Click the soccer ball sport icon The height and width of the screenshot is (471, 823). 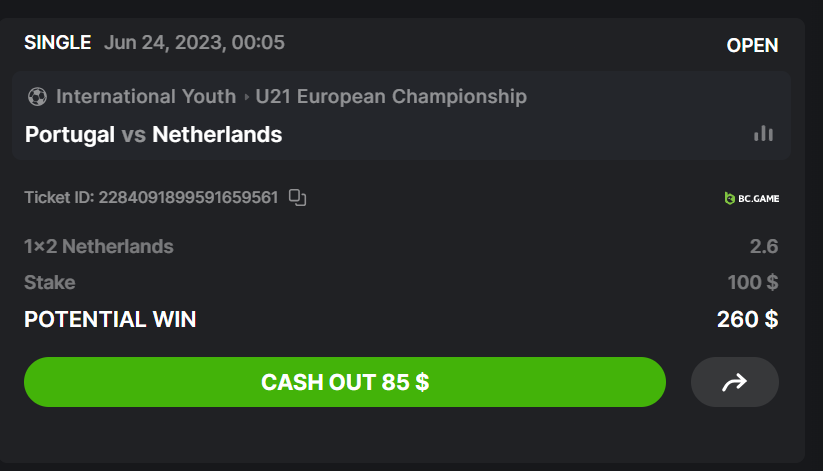pyautogui.click(x=37, y=97)
